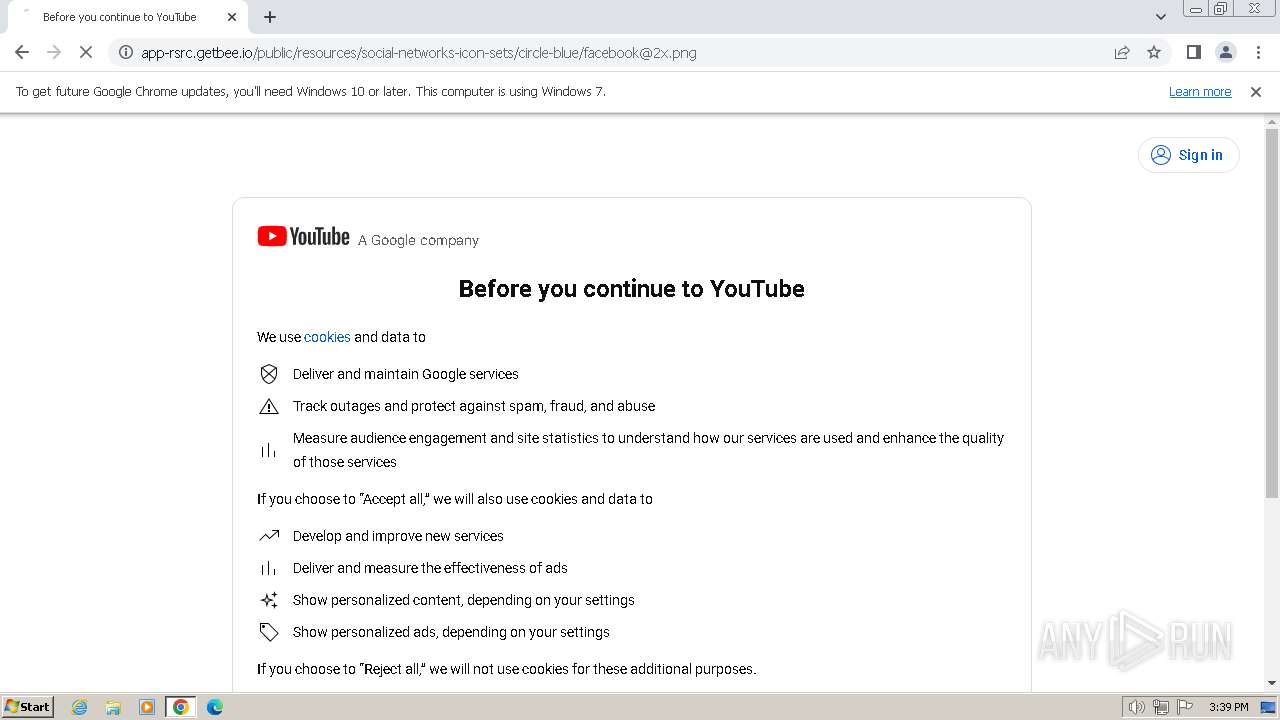Viewport: 1280px width, 720px height.
Task: Close the 'Before you continue to YouTube' tab
Action: 232,17
